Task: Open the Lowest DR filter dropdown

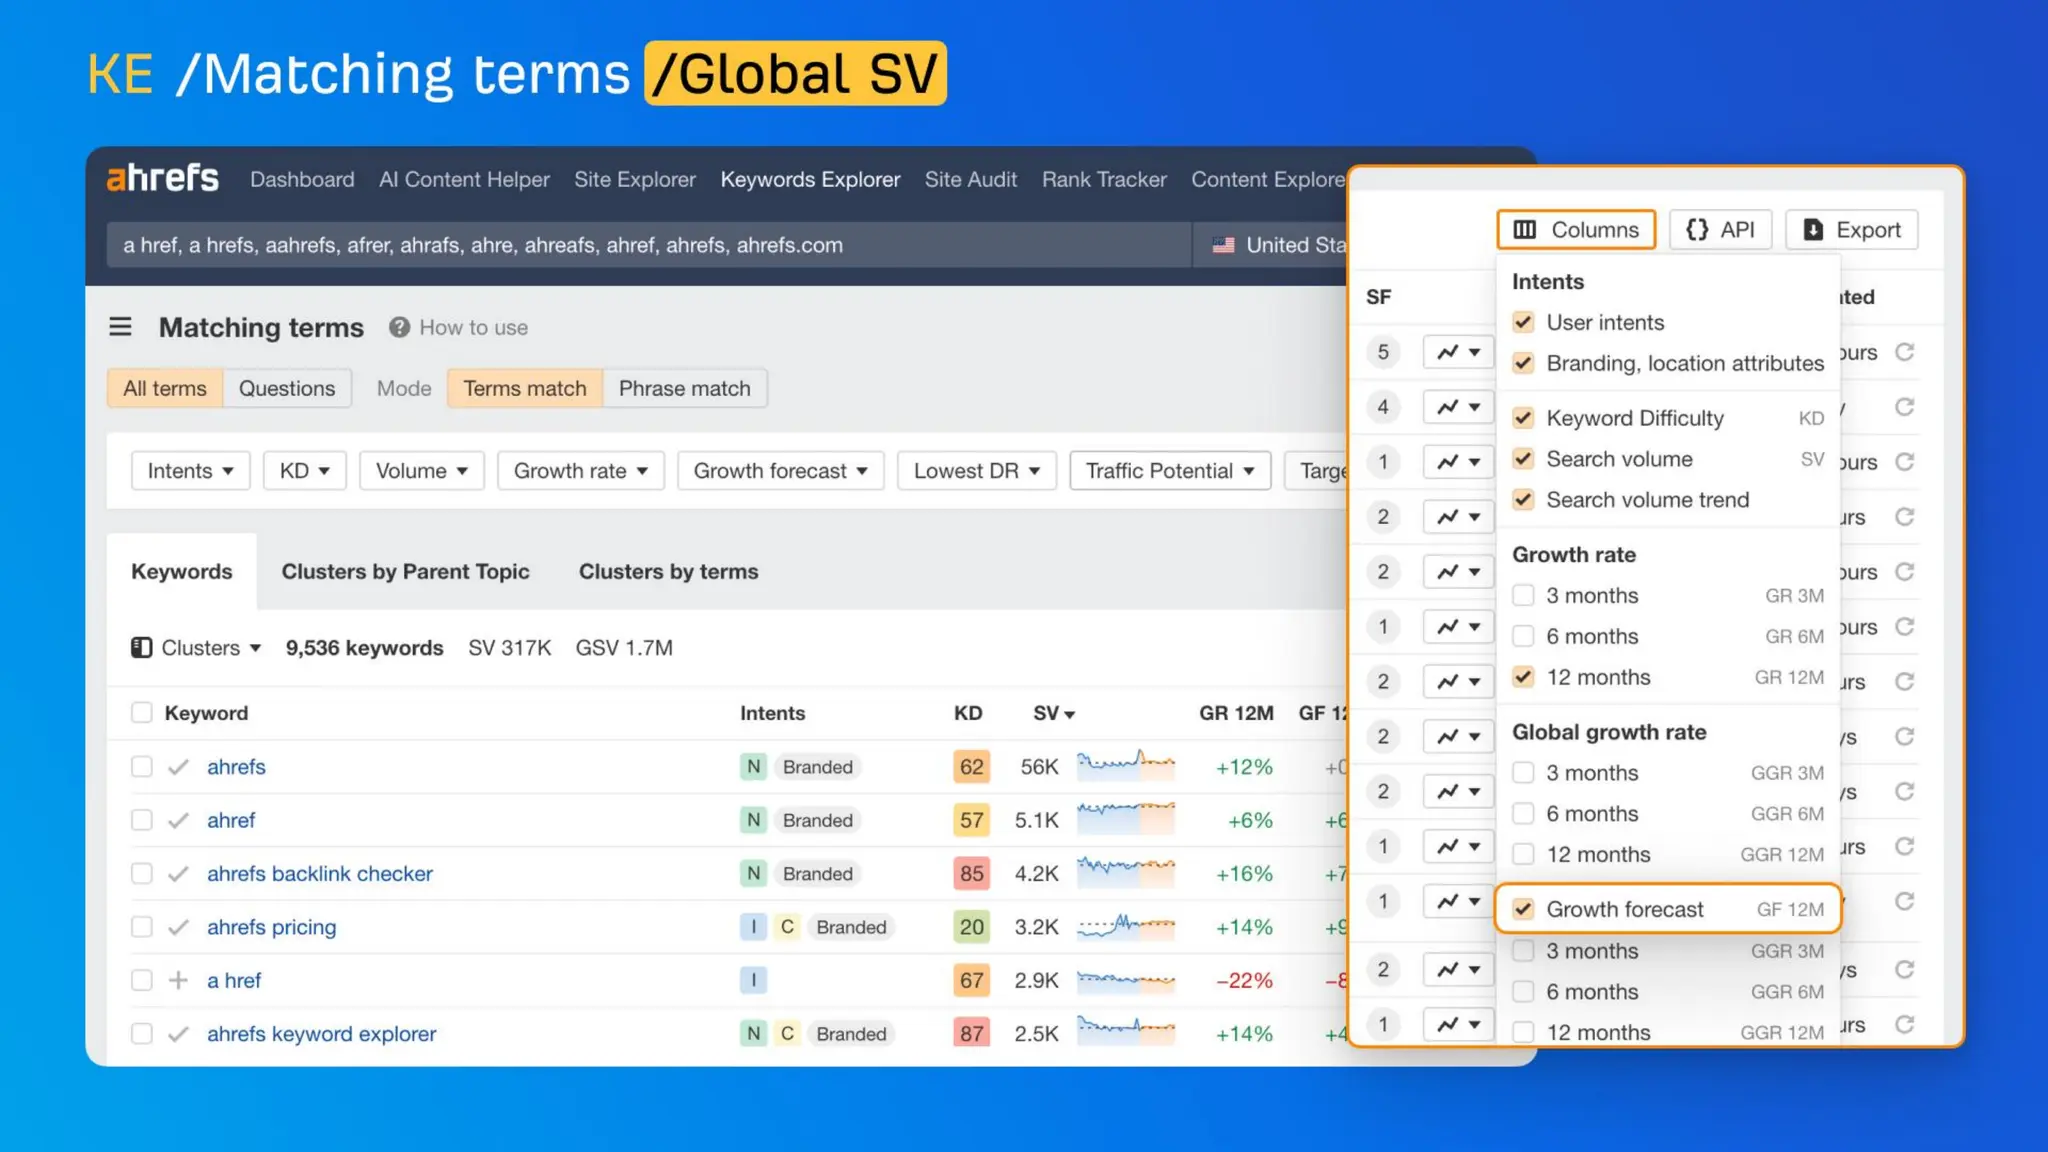Action: (x=976, y=471)
